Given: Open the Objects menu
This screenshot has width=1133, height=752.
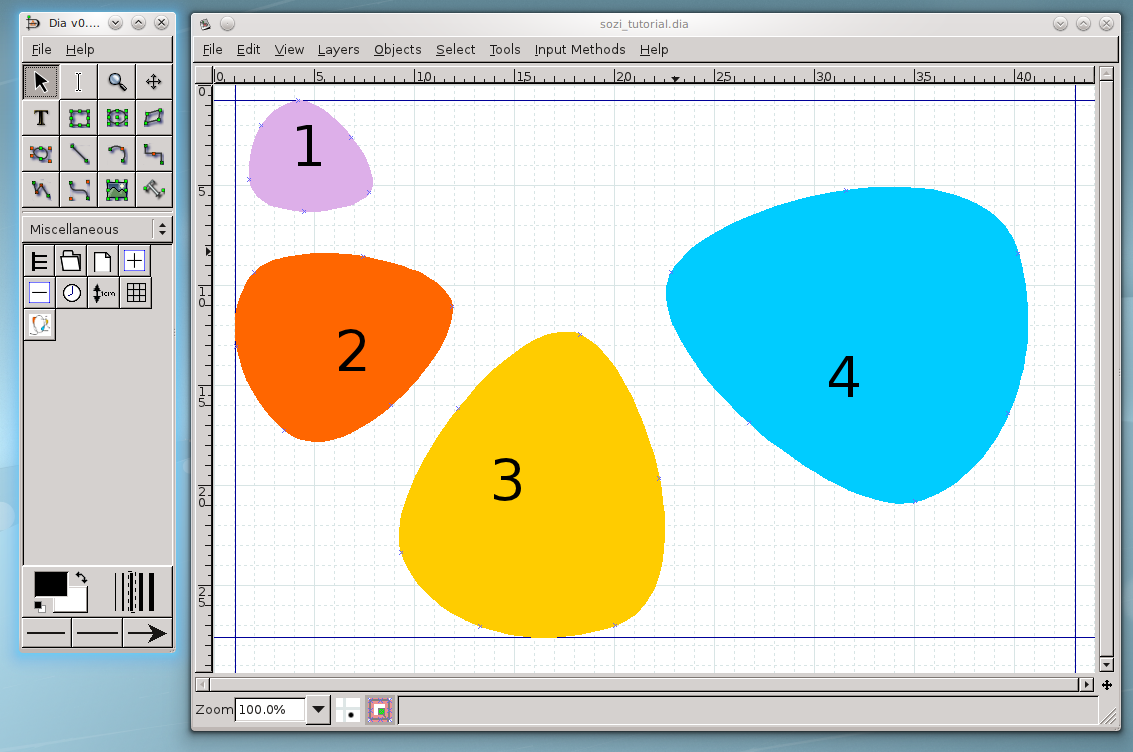Looking at the screenshot, I should click(397, 49).
